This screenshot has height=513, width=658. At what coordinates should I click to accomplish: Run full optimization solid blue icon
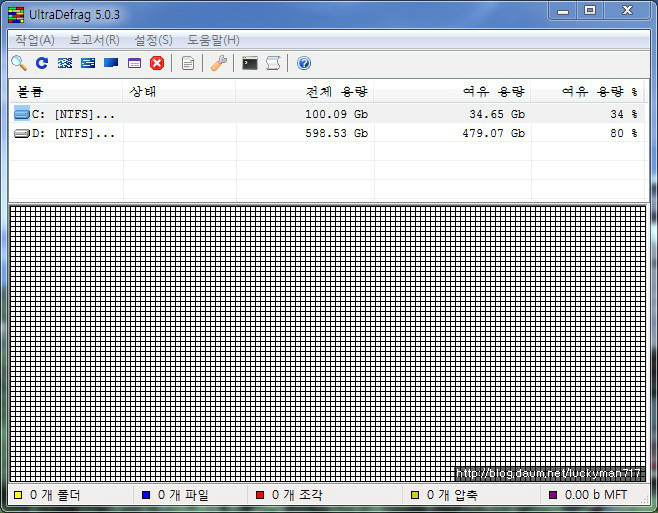pos(111,63)
